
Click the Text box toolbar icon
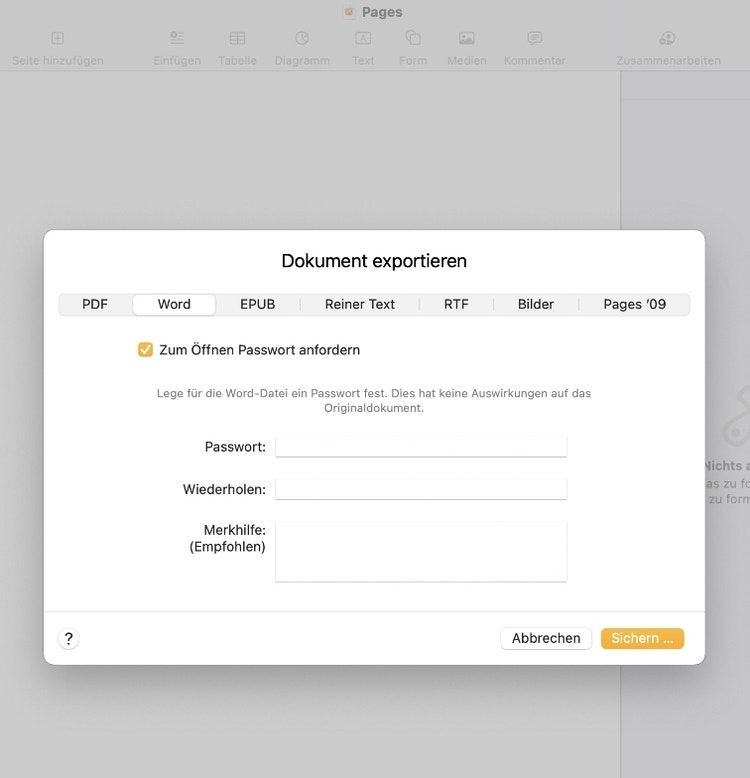tap(363, 38)
